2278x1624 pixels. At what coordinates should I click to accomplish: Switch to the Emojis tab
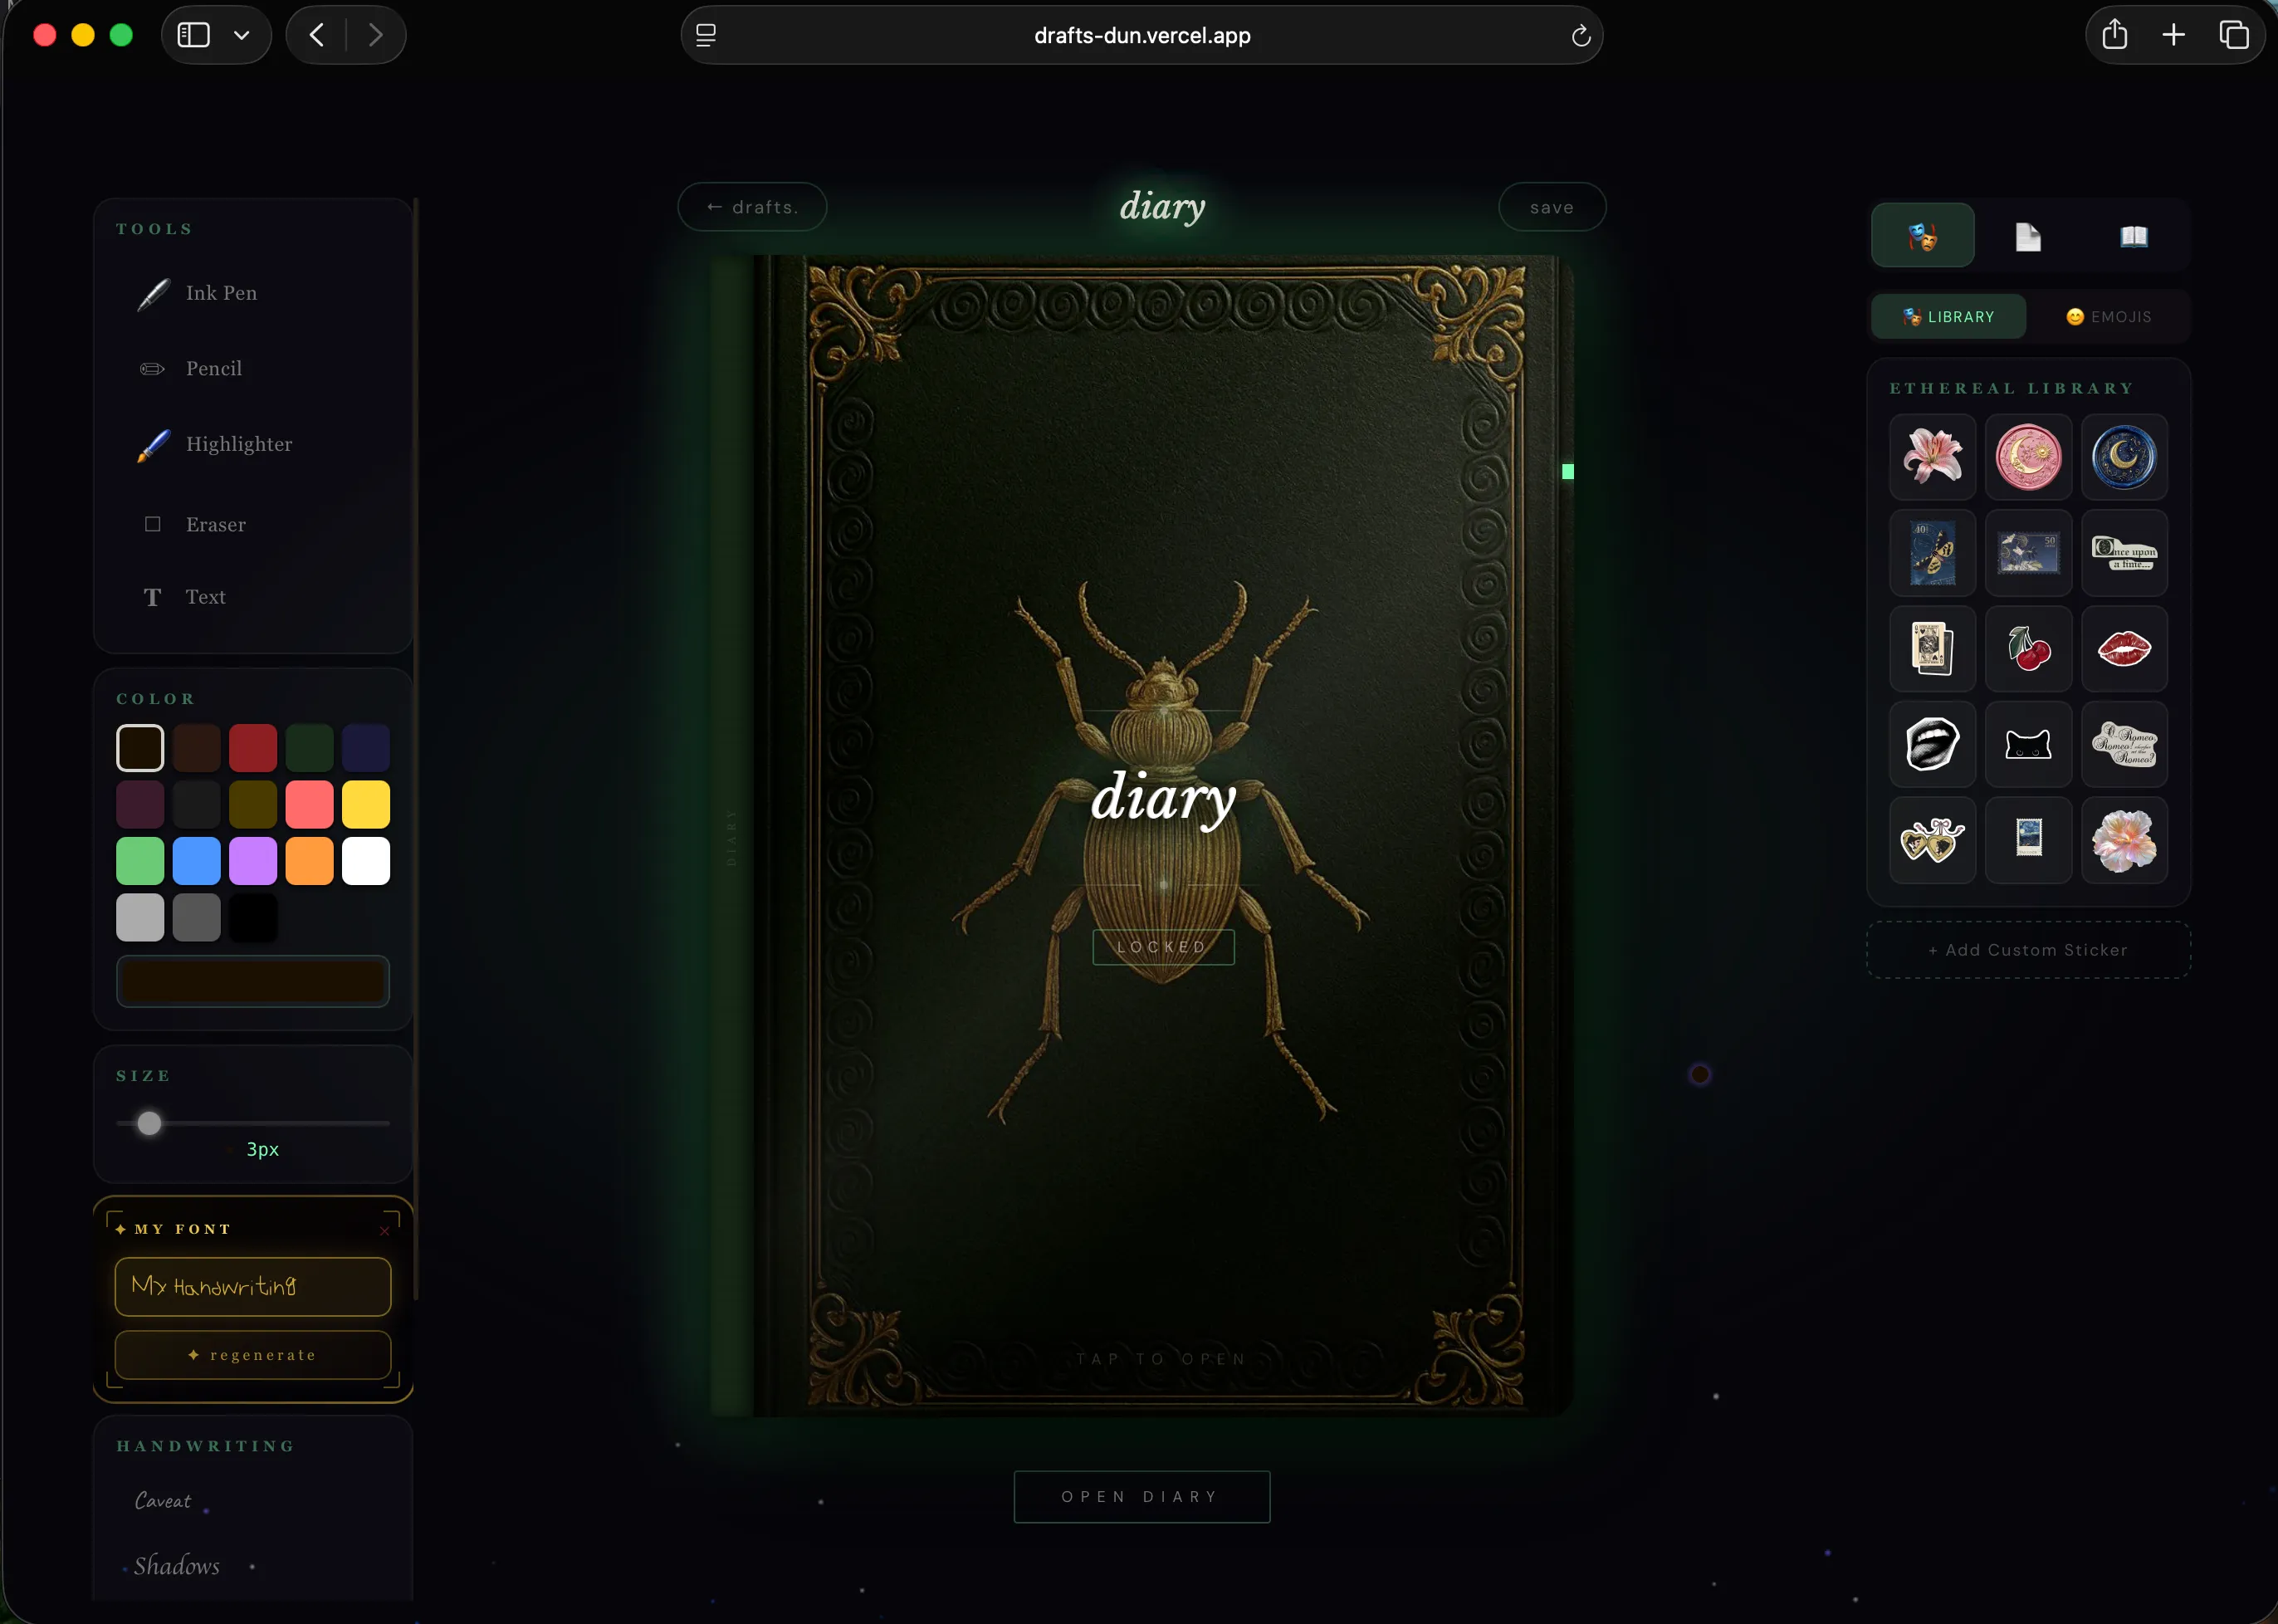point(2108,317)
